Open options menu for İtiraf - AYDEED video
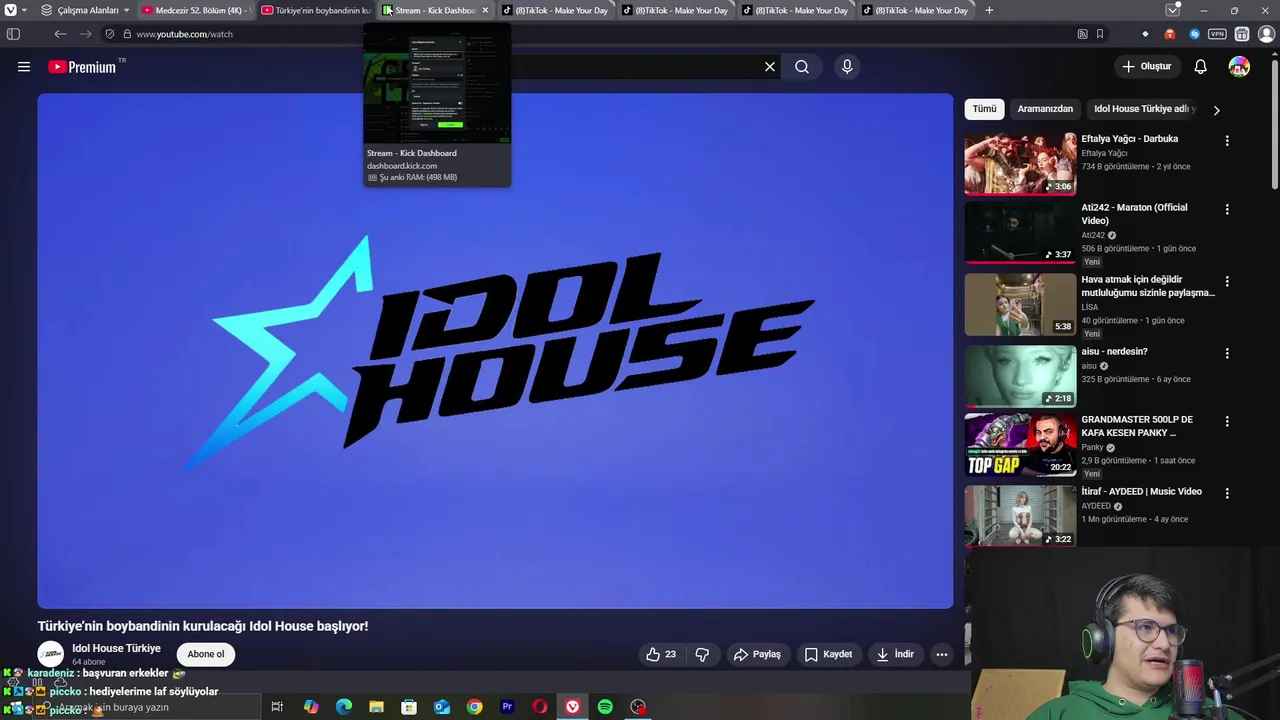The height and width of the screenshot is (720, 1280). coord(1227,494)
